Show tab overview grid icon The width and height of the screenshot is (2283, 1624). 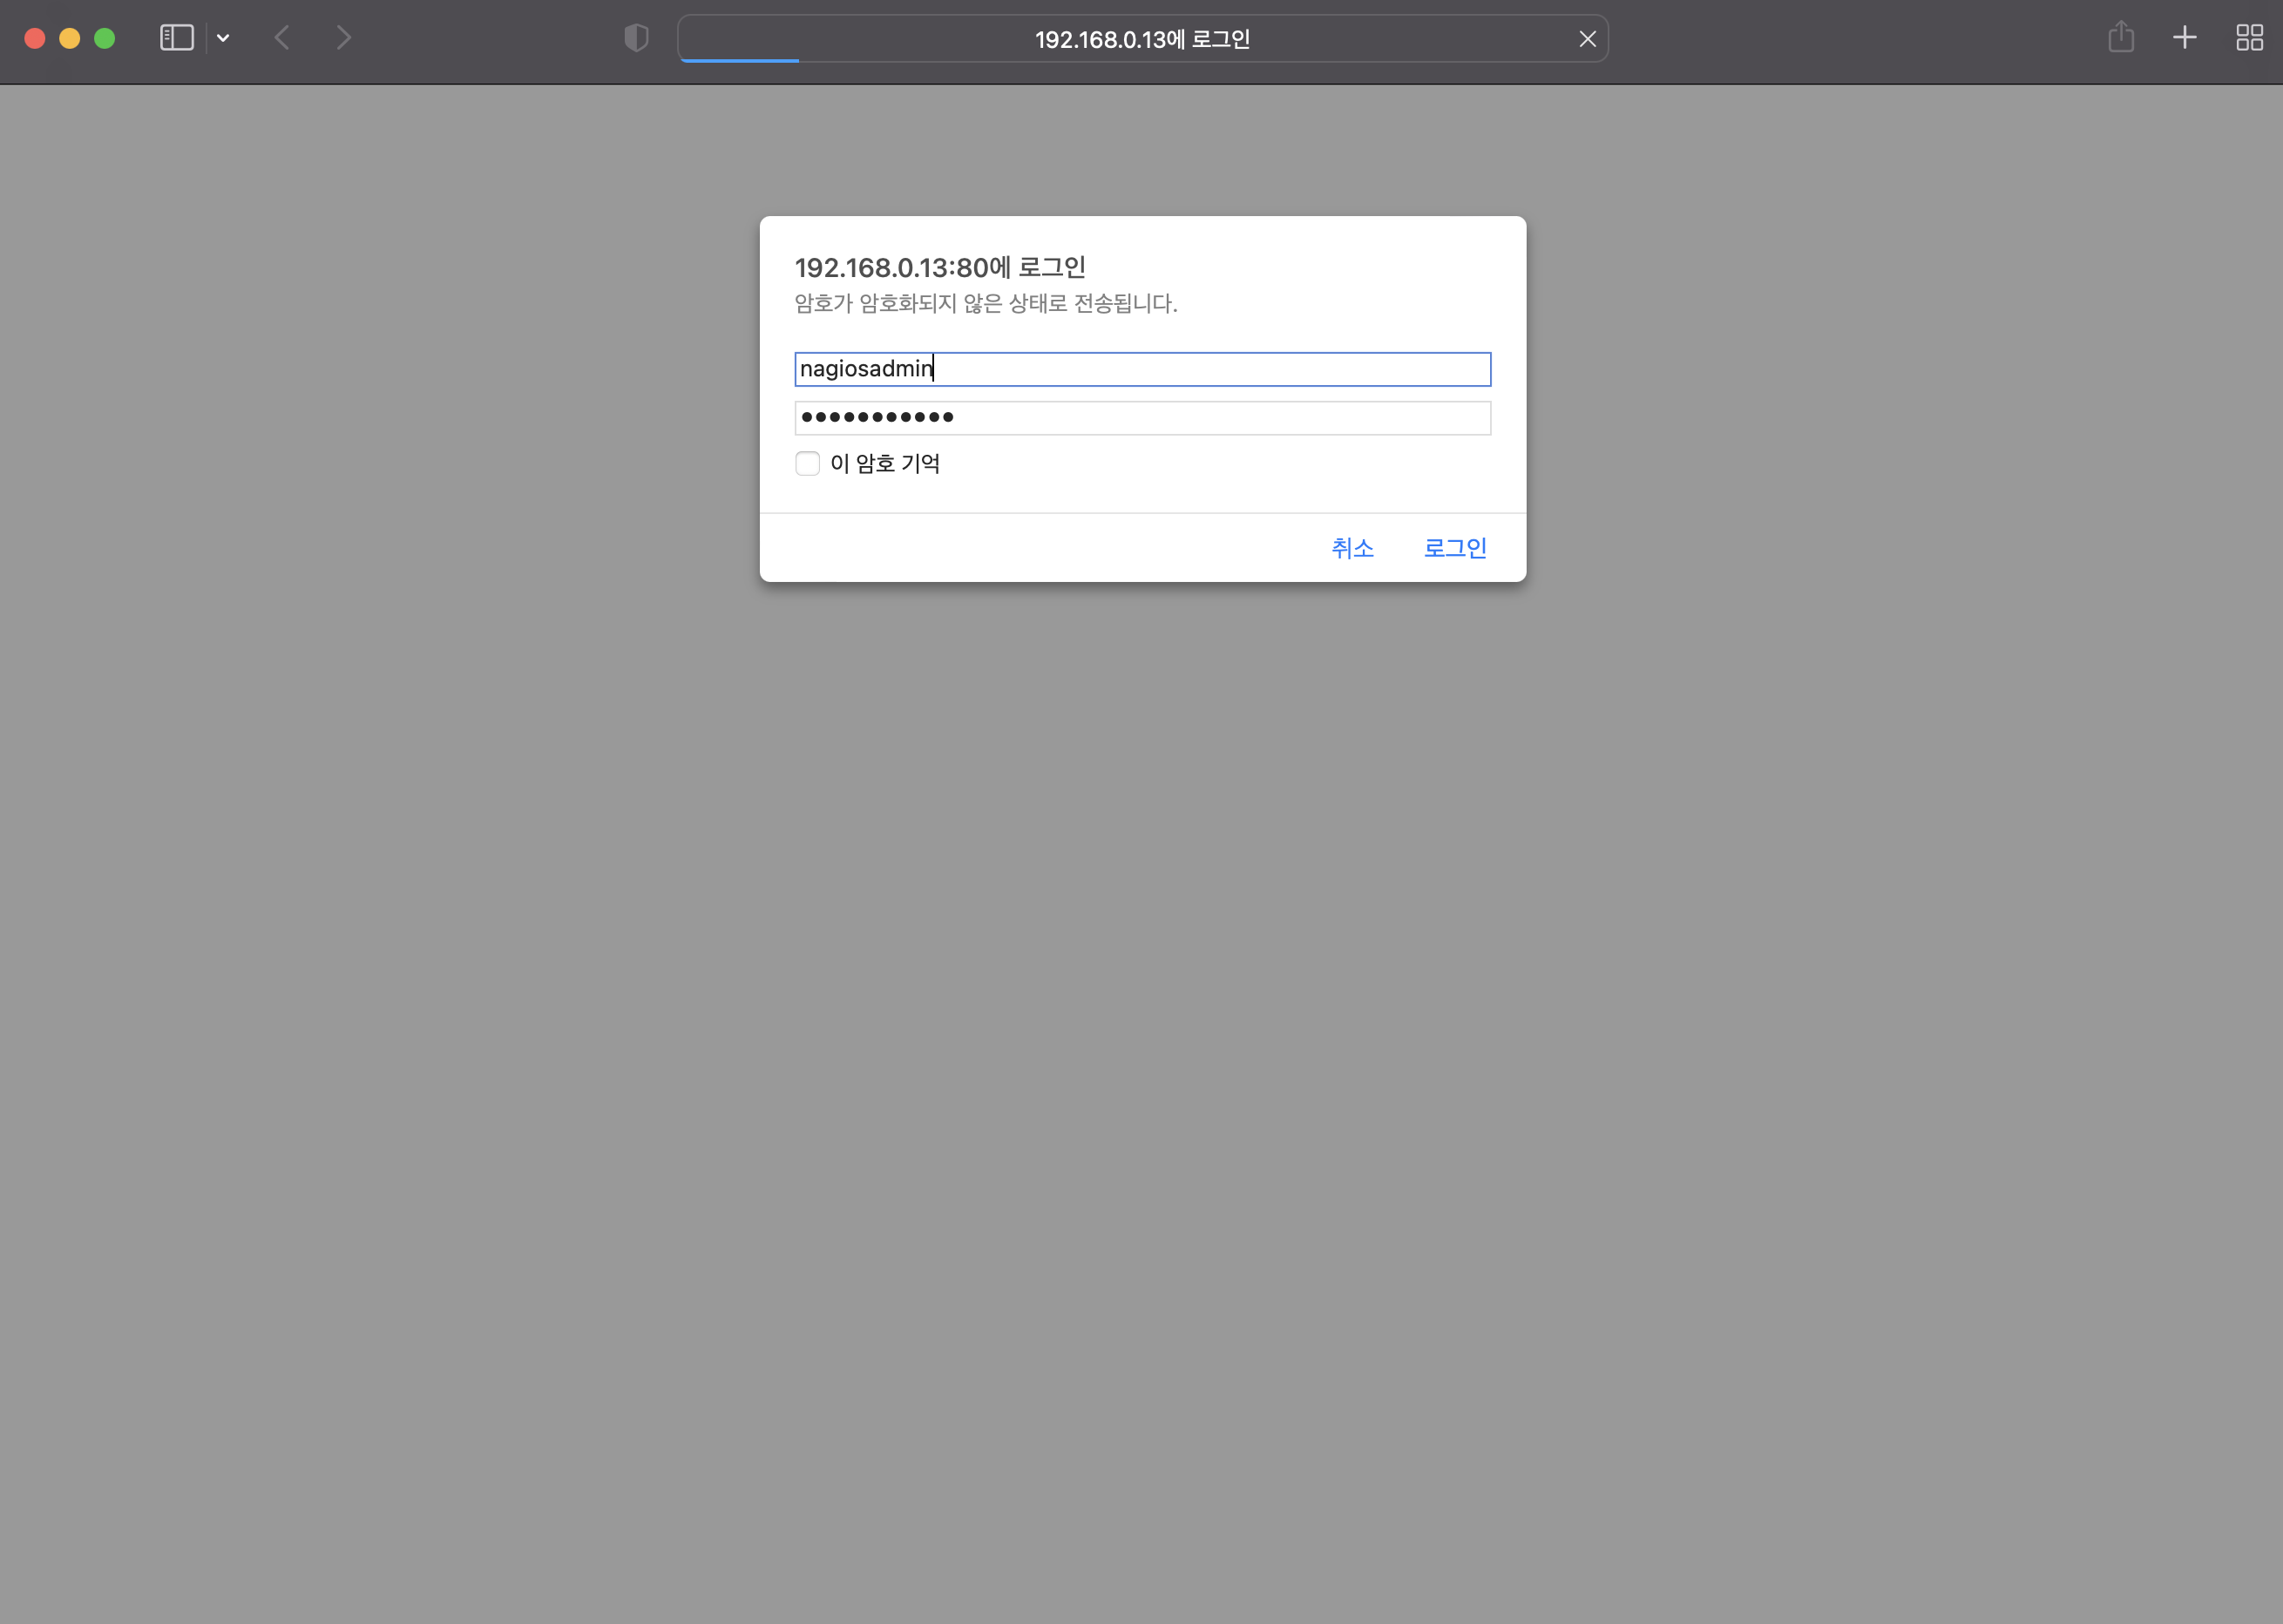point(2248,38)
